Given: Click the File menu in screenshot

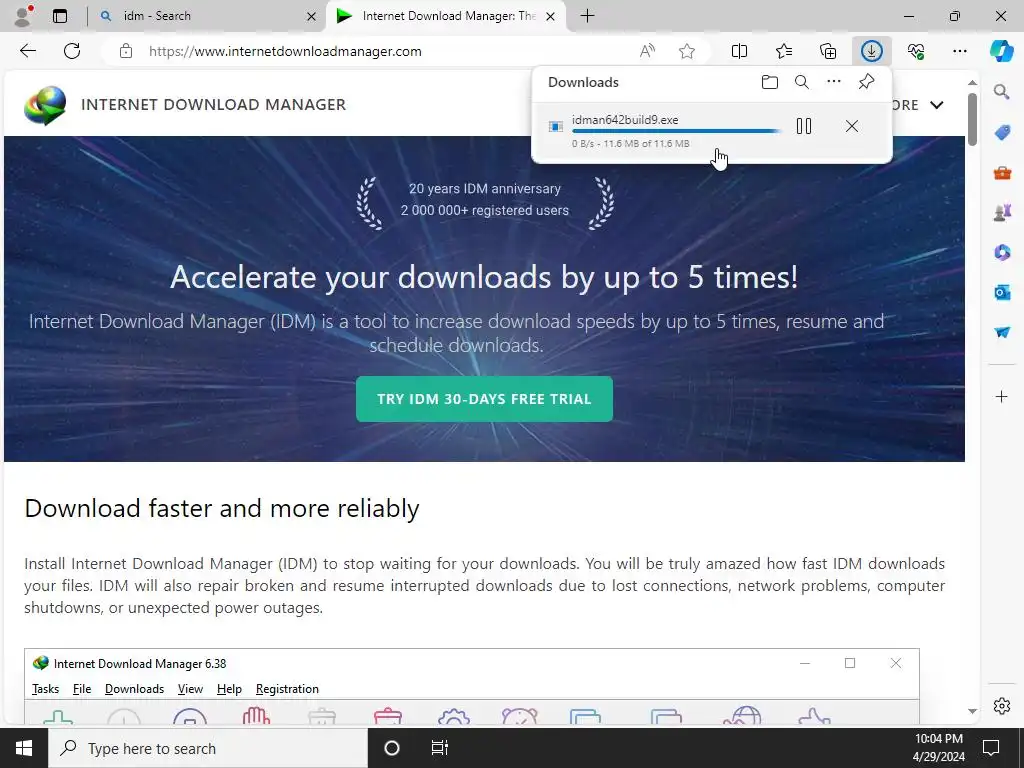Looking at the screenshot, I should [x=82, y=689].
